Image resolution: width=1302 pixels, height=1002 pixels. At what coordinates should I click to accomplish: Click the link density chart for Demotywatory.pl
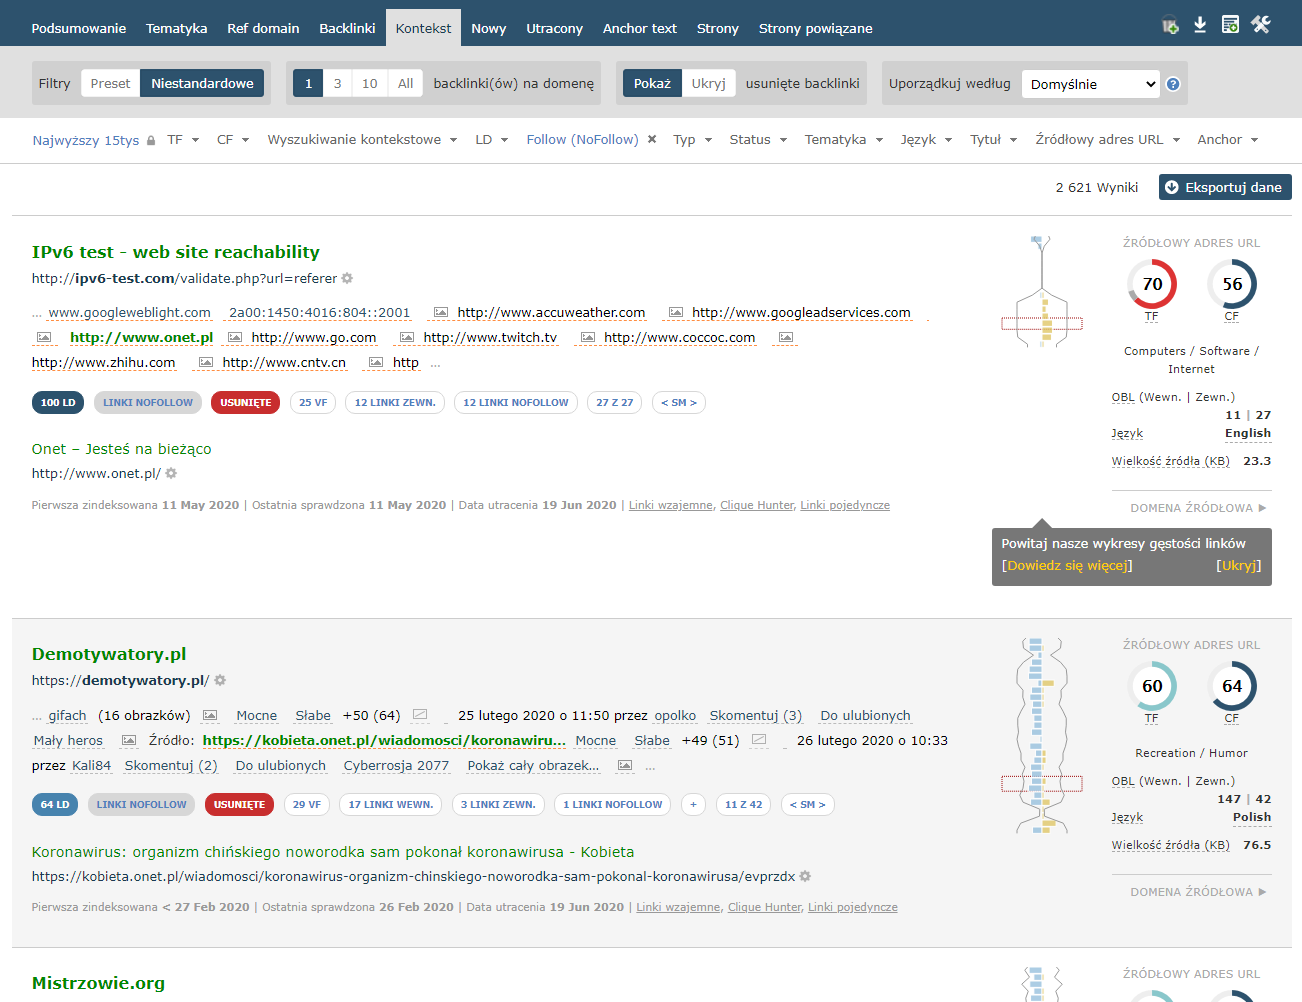point(1041,735)
